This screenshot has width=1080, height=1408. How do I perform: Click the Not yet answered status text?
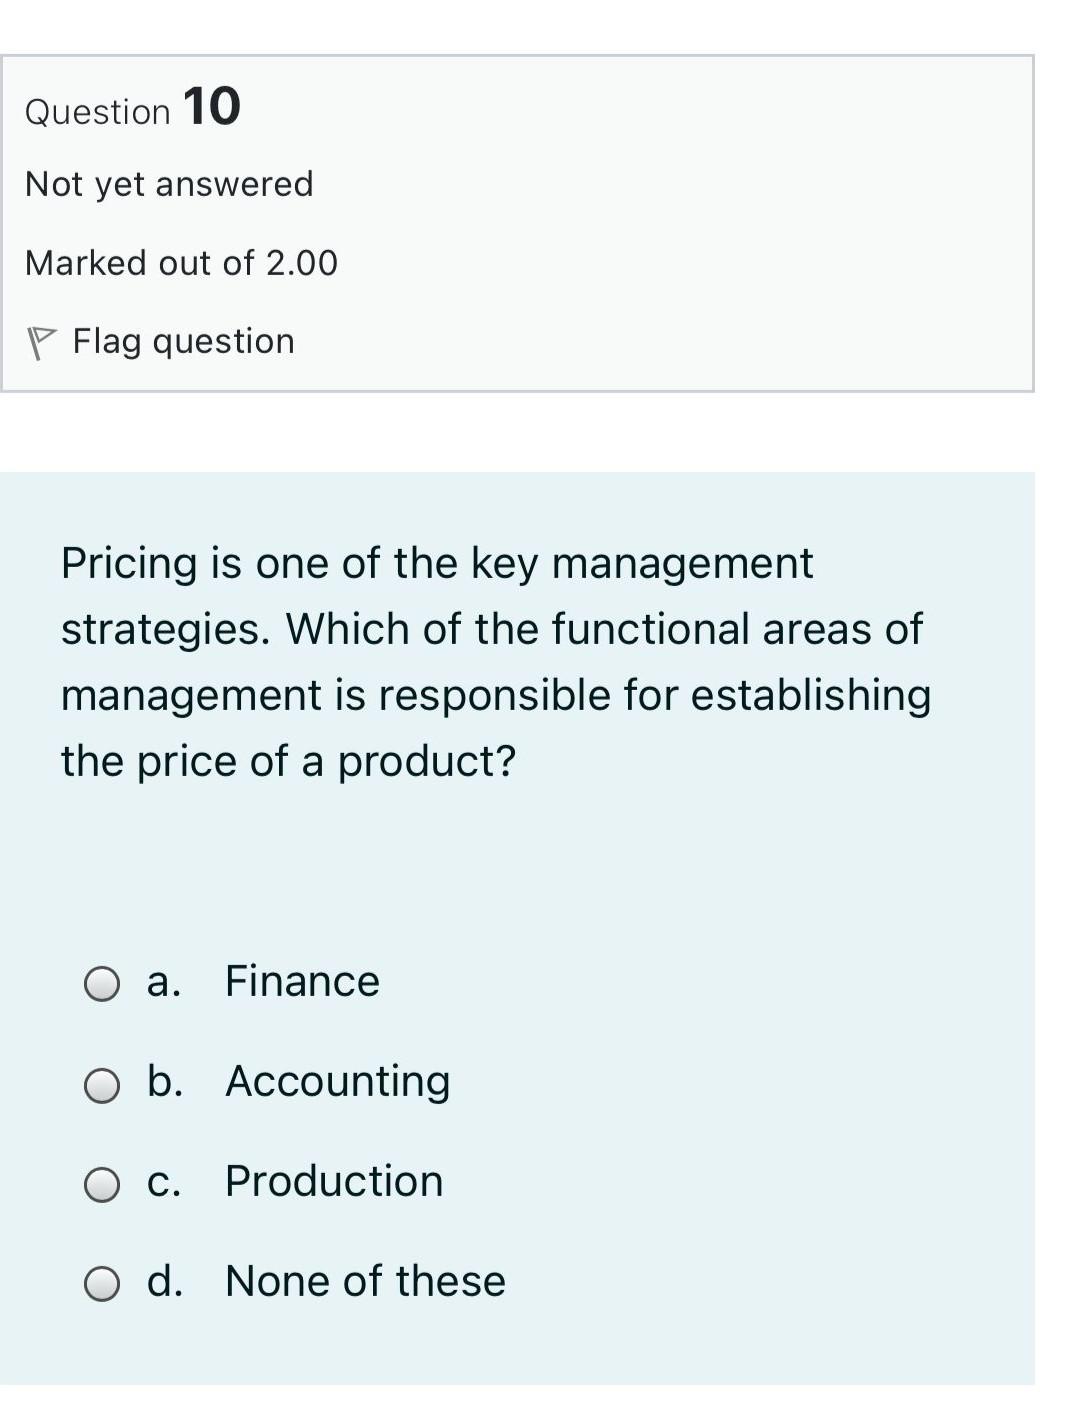point(168,183)
